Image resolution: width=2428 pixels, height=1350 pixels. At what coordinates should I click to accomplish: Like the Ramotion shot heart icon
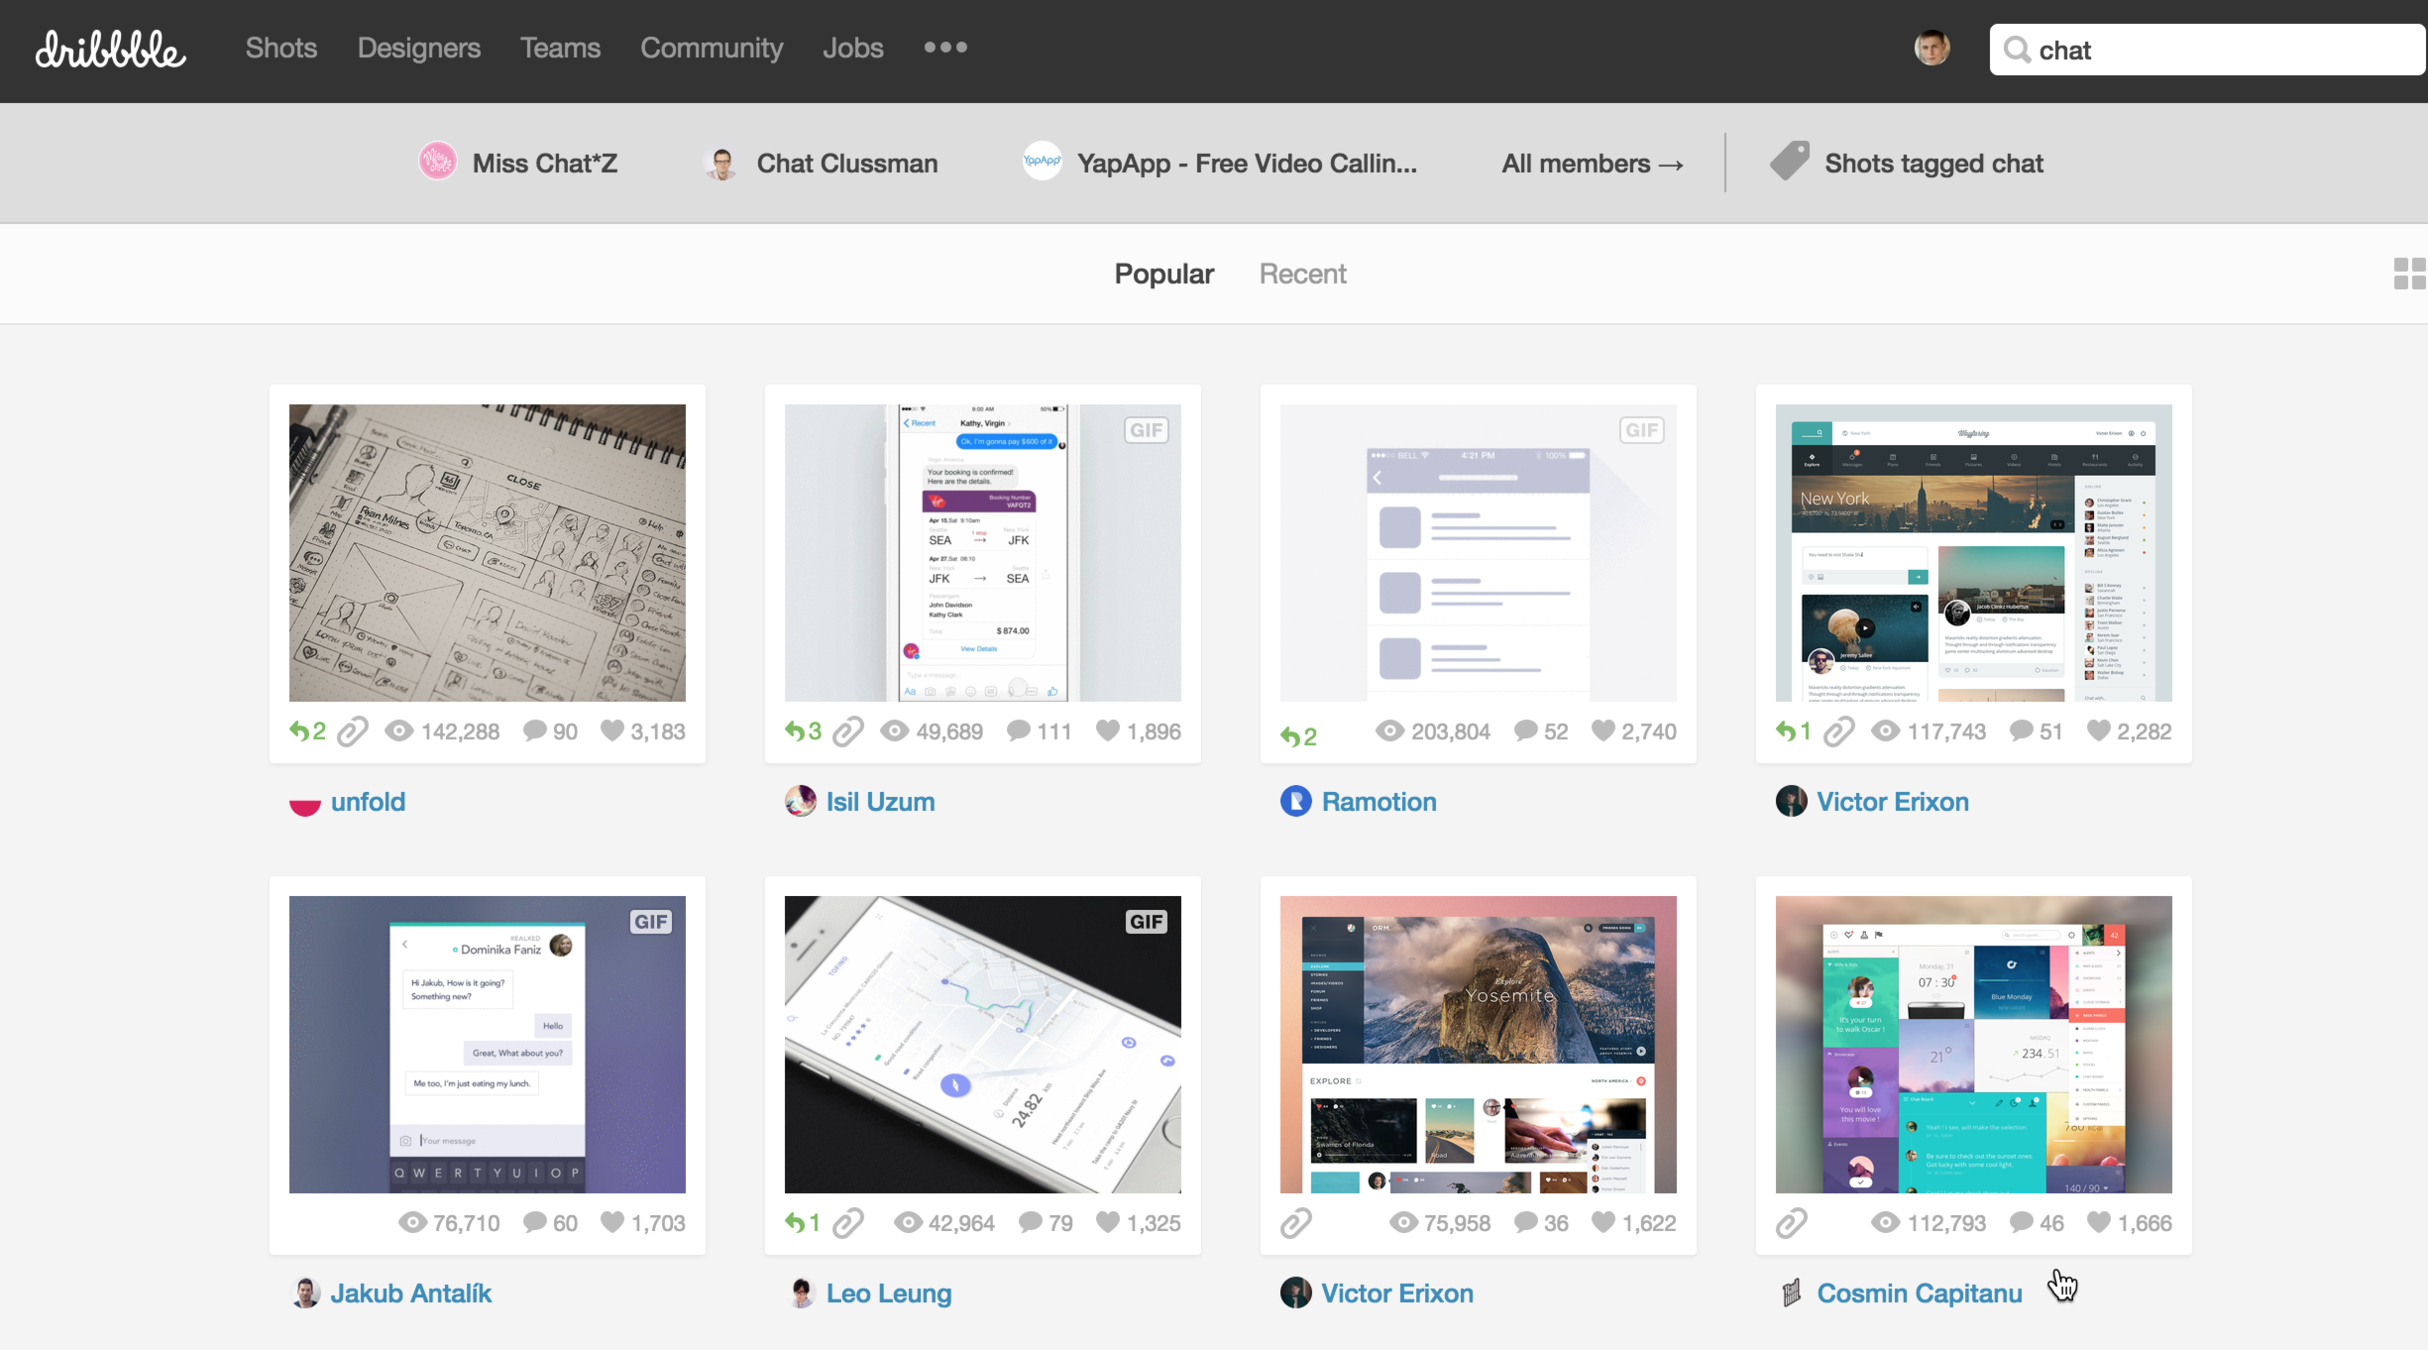1603,731
